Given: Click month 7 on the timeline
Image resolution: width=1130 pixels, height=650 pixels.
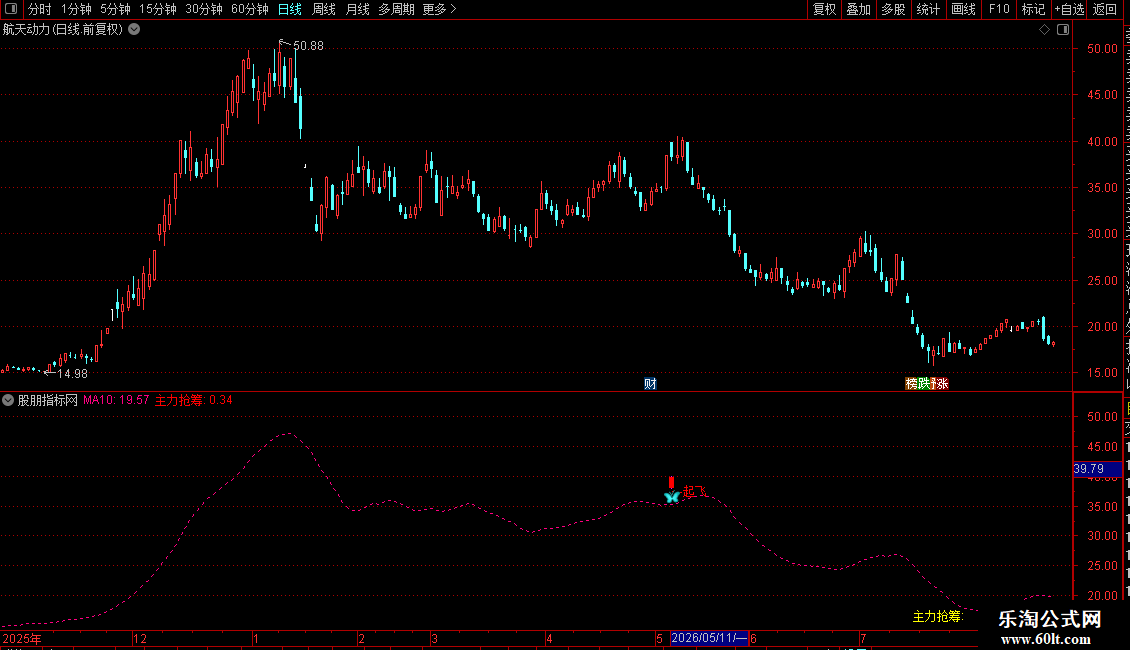Looking at the screenshot, I should pyautogui.click(x=863, y=638).
